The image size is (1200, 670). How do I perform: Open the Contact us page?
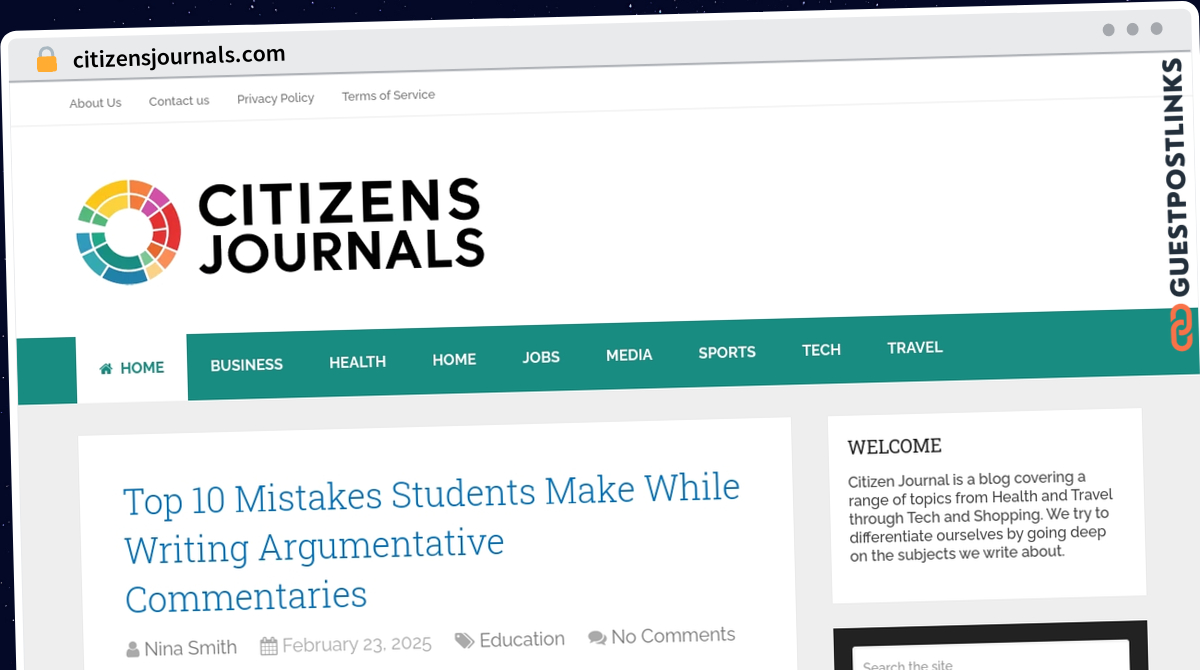click(x=179, y=101)
